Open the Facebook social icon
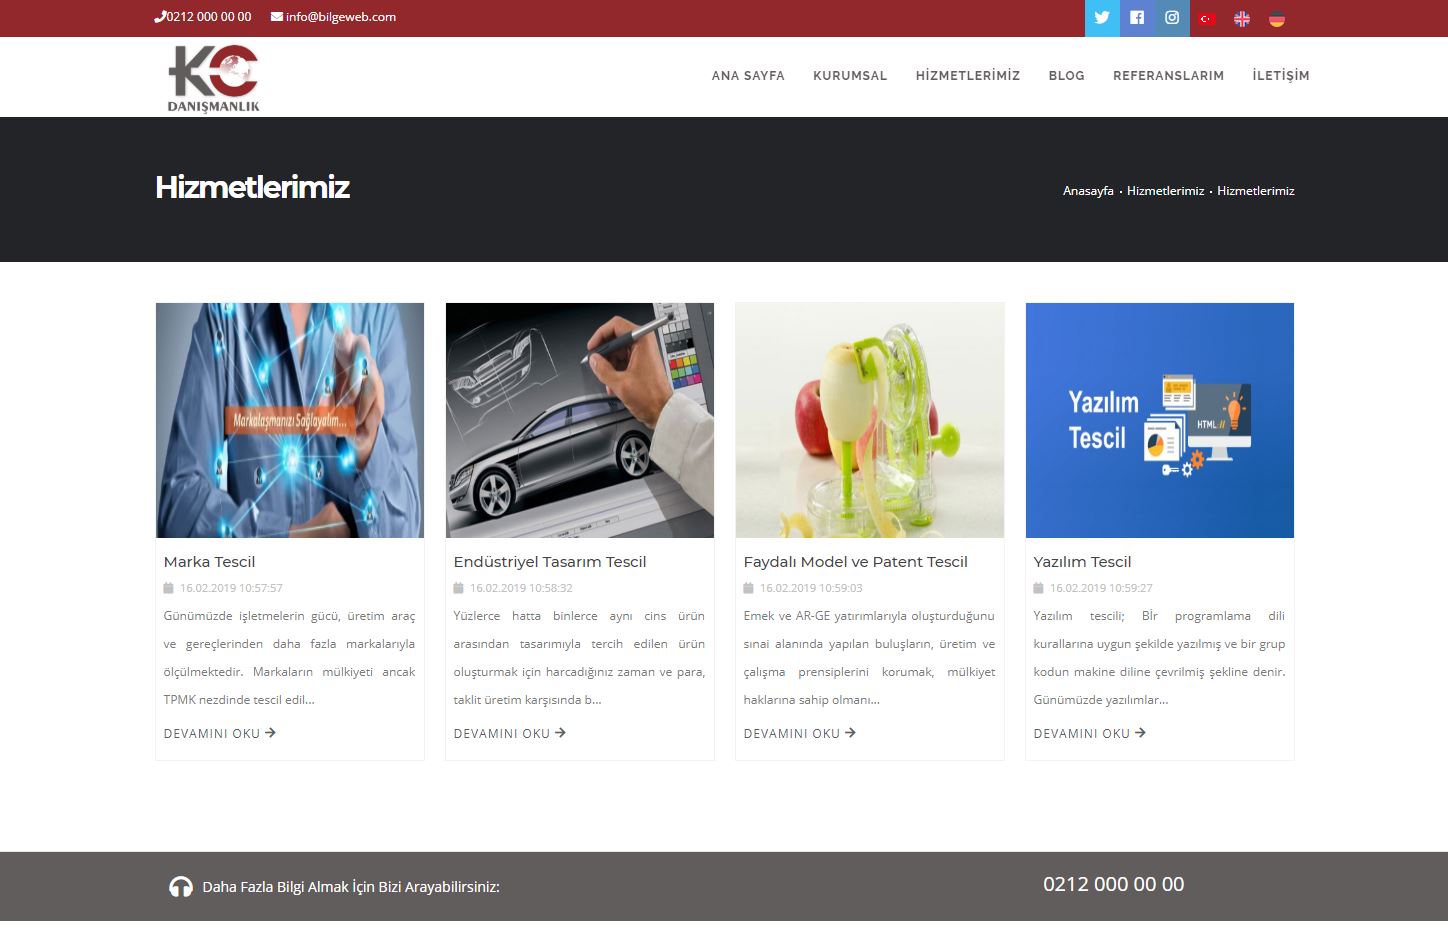1448x948 pixels. click(x=1137, y=18)
